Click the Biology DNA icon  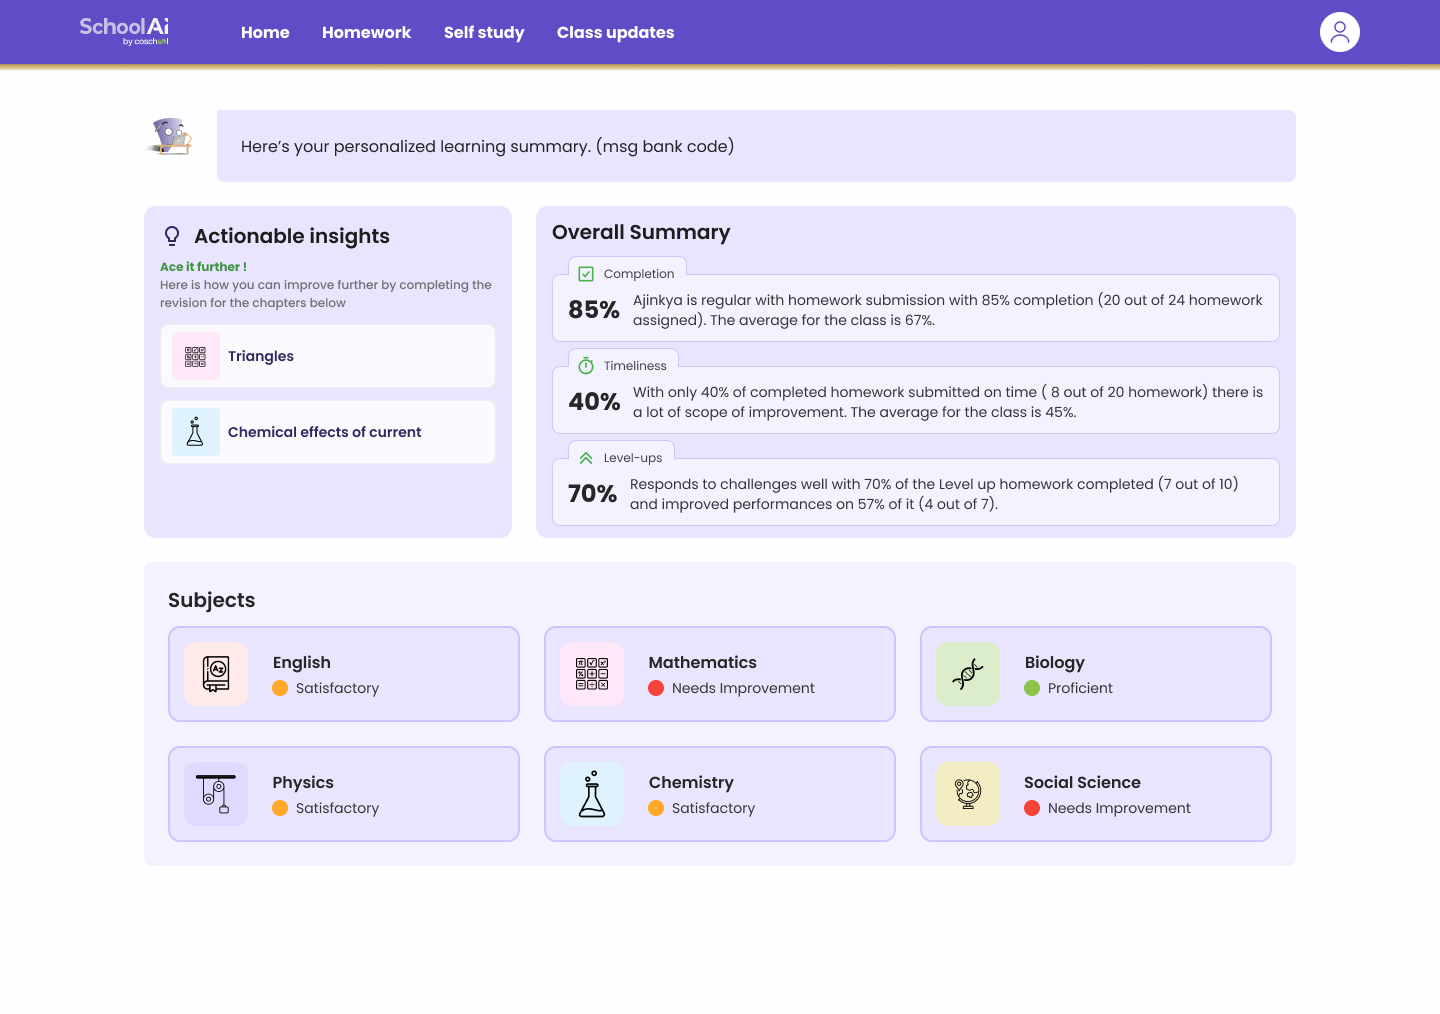968,674
